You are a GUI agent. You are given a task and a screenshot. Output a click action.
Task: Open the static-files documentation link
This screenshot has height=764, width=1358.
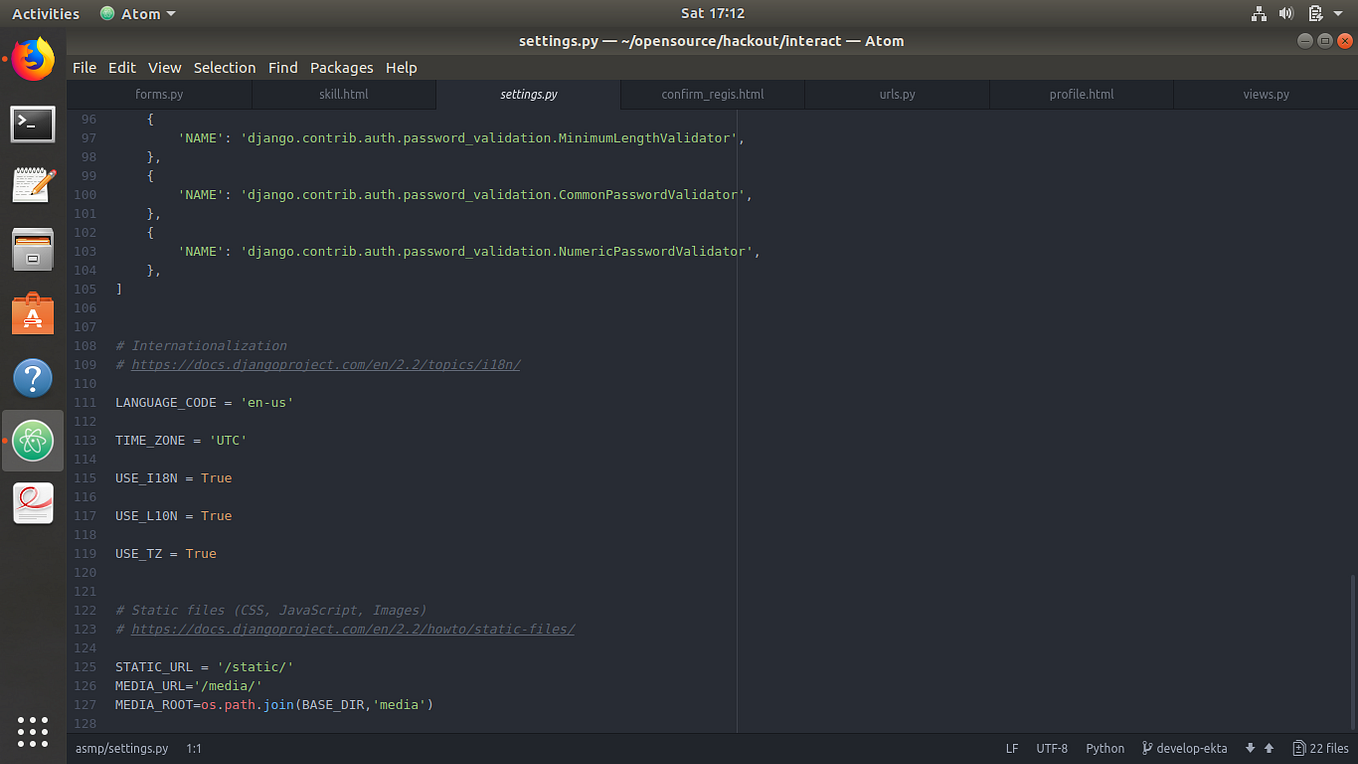coord(350,629)
